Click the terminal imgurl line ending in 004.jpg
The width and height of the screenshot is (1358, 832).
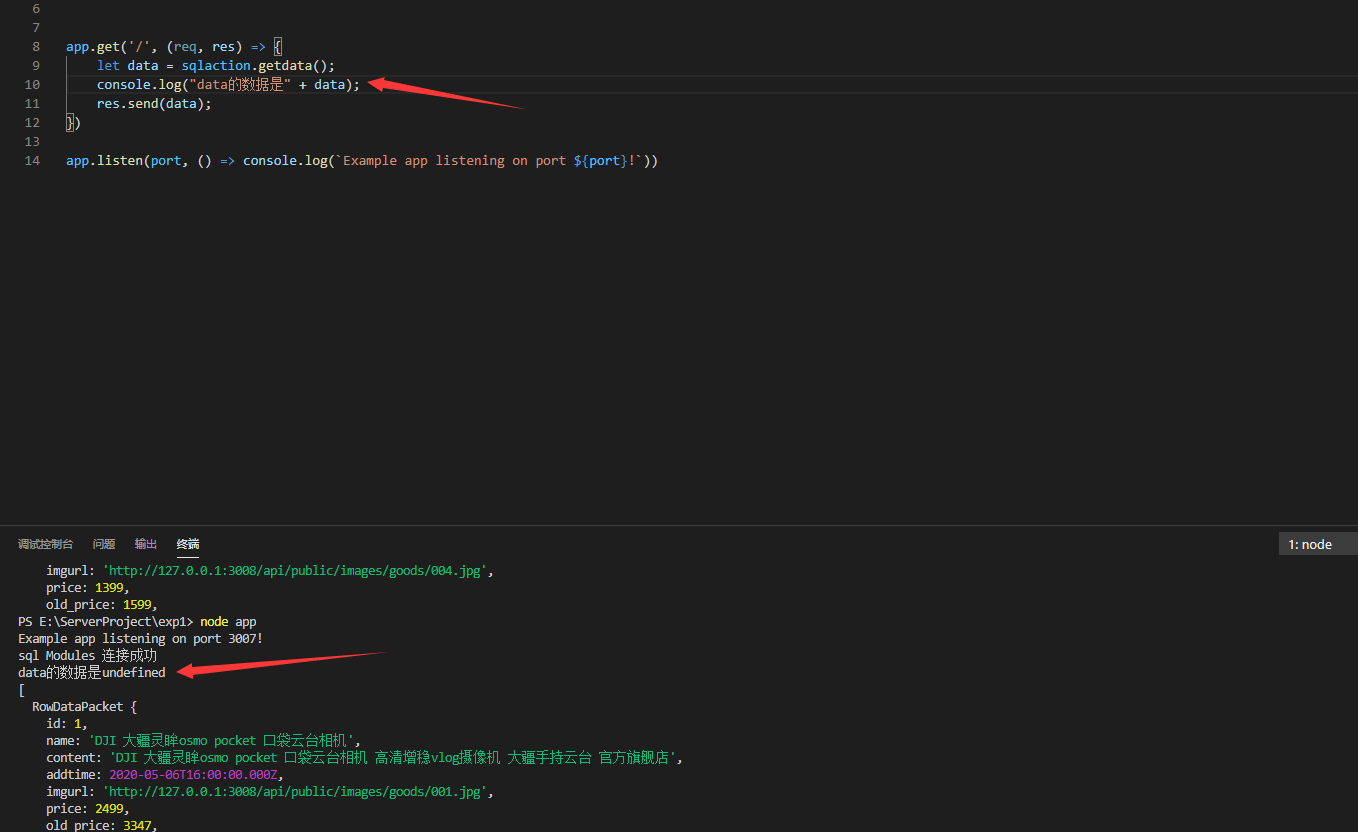point(270,571)
